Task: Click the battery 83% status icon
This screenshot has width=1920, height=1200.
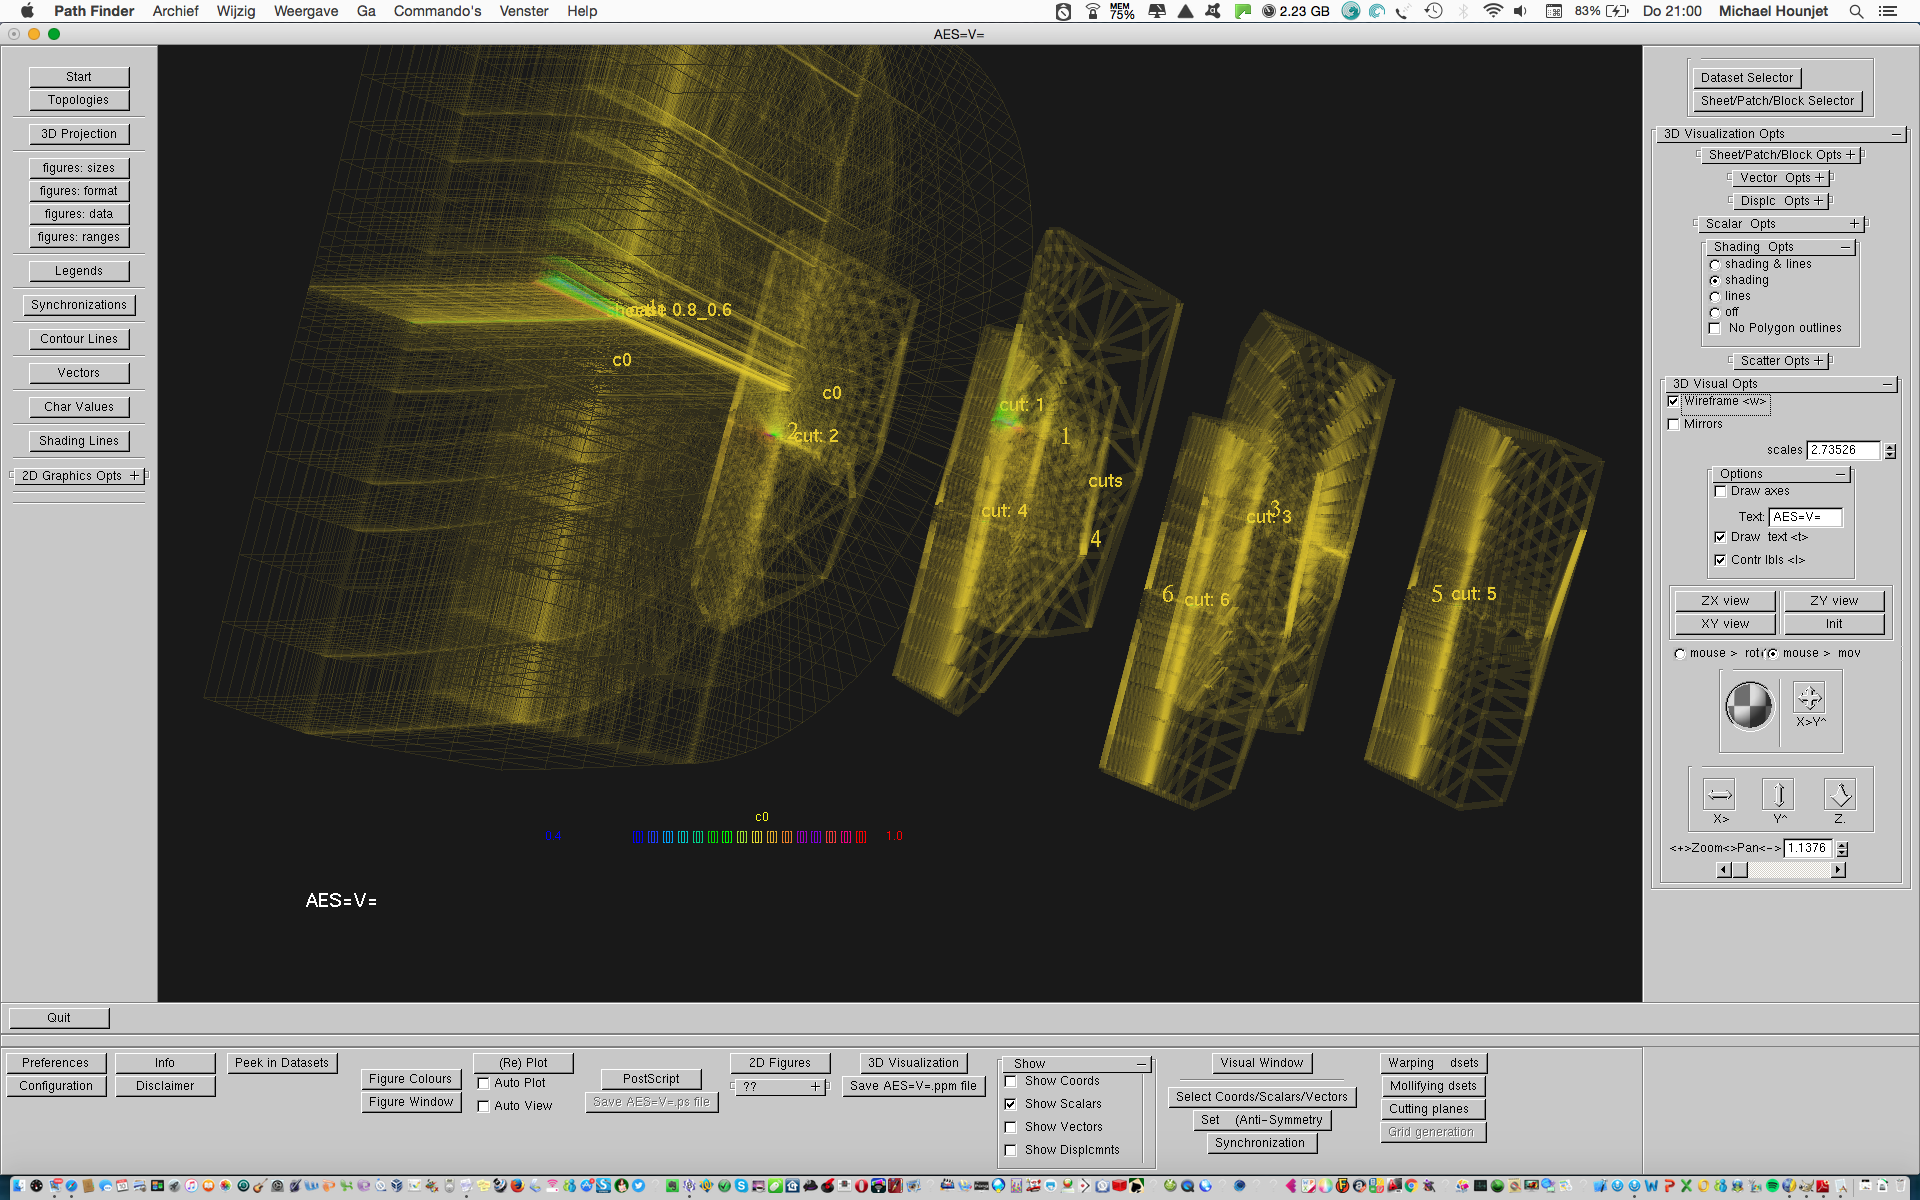Action: pyautogui.click(x=1602, y=11)
